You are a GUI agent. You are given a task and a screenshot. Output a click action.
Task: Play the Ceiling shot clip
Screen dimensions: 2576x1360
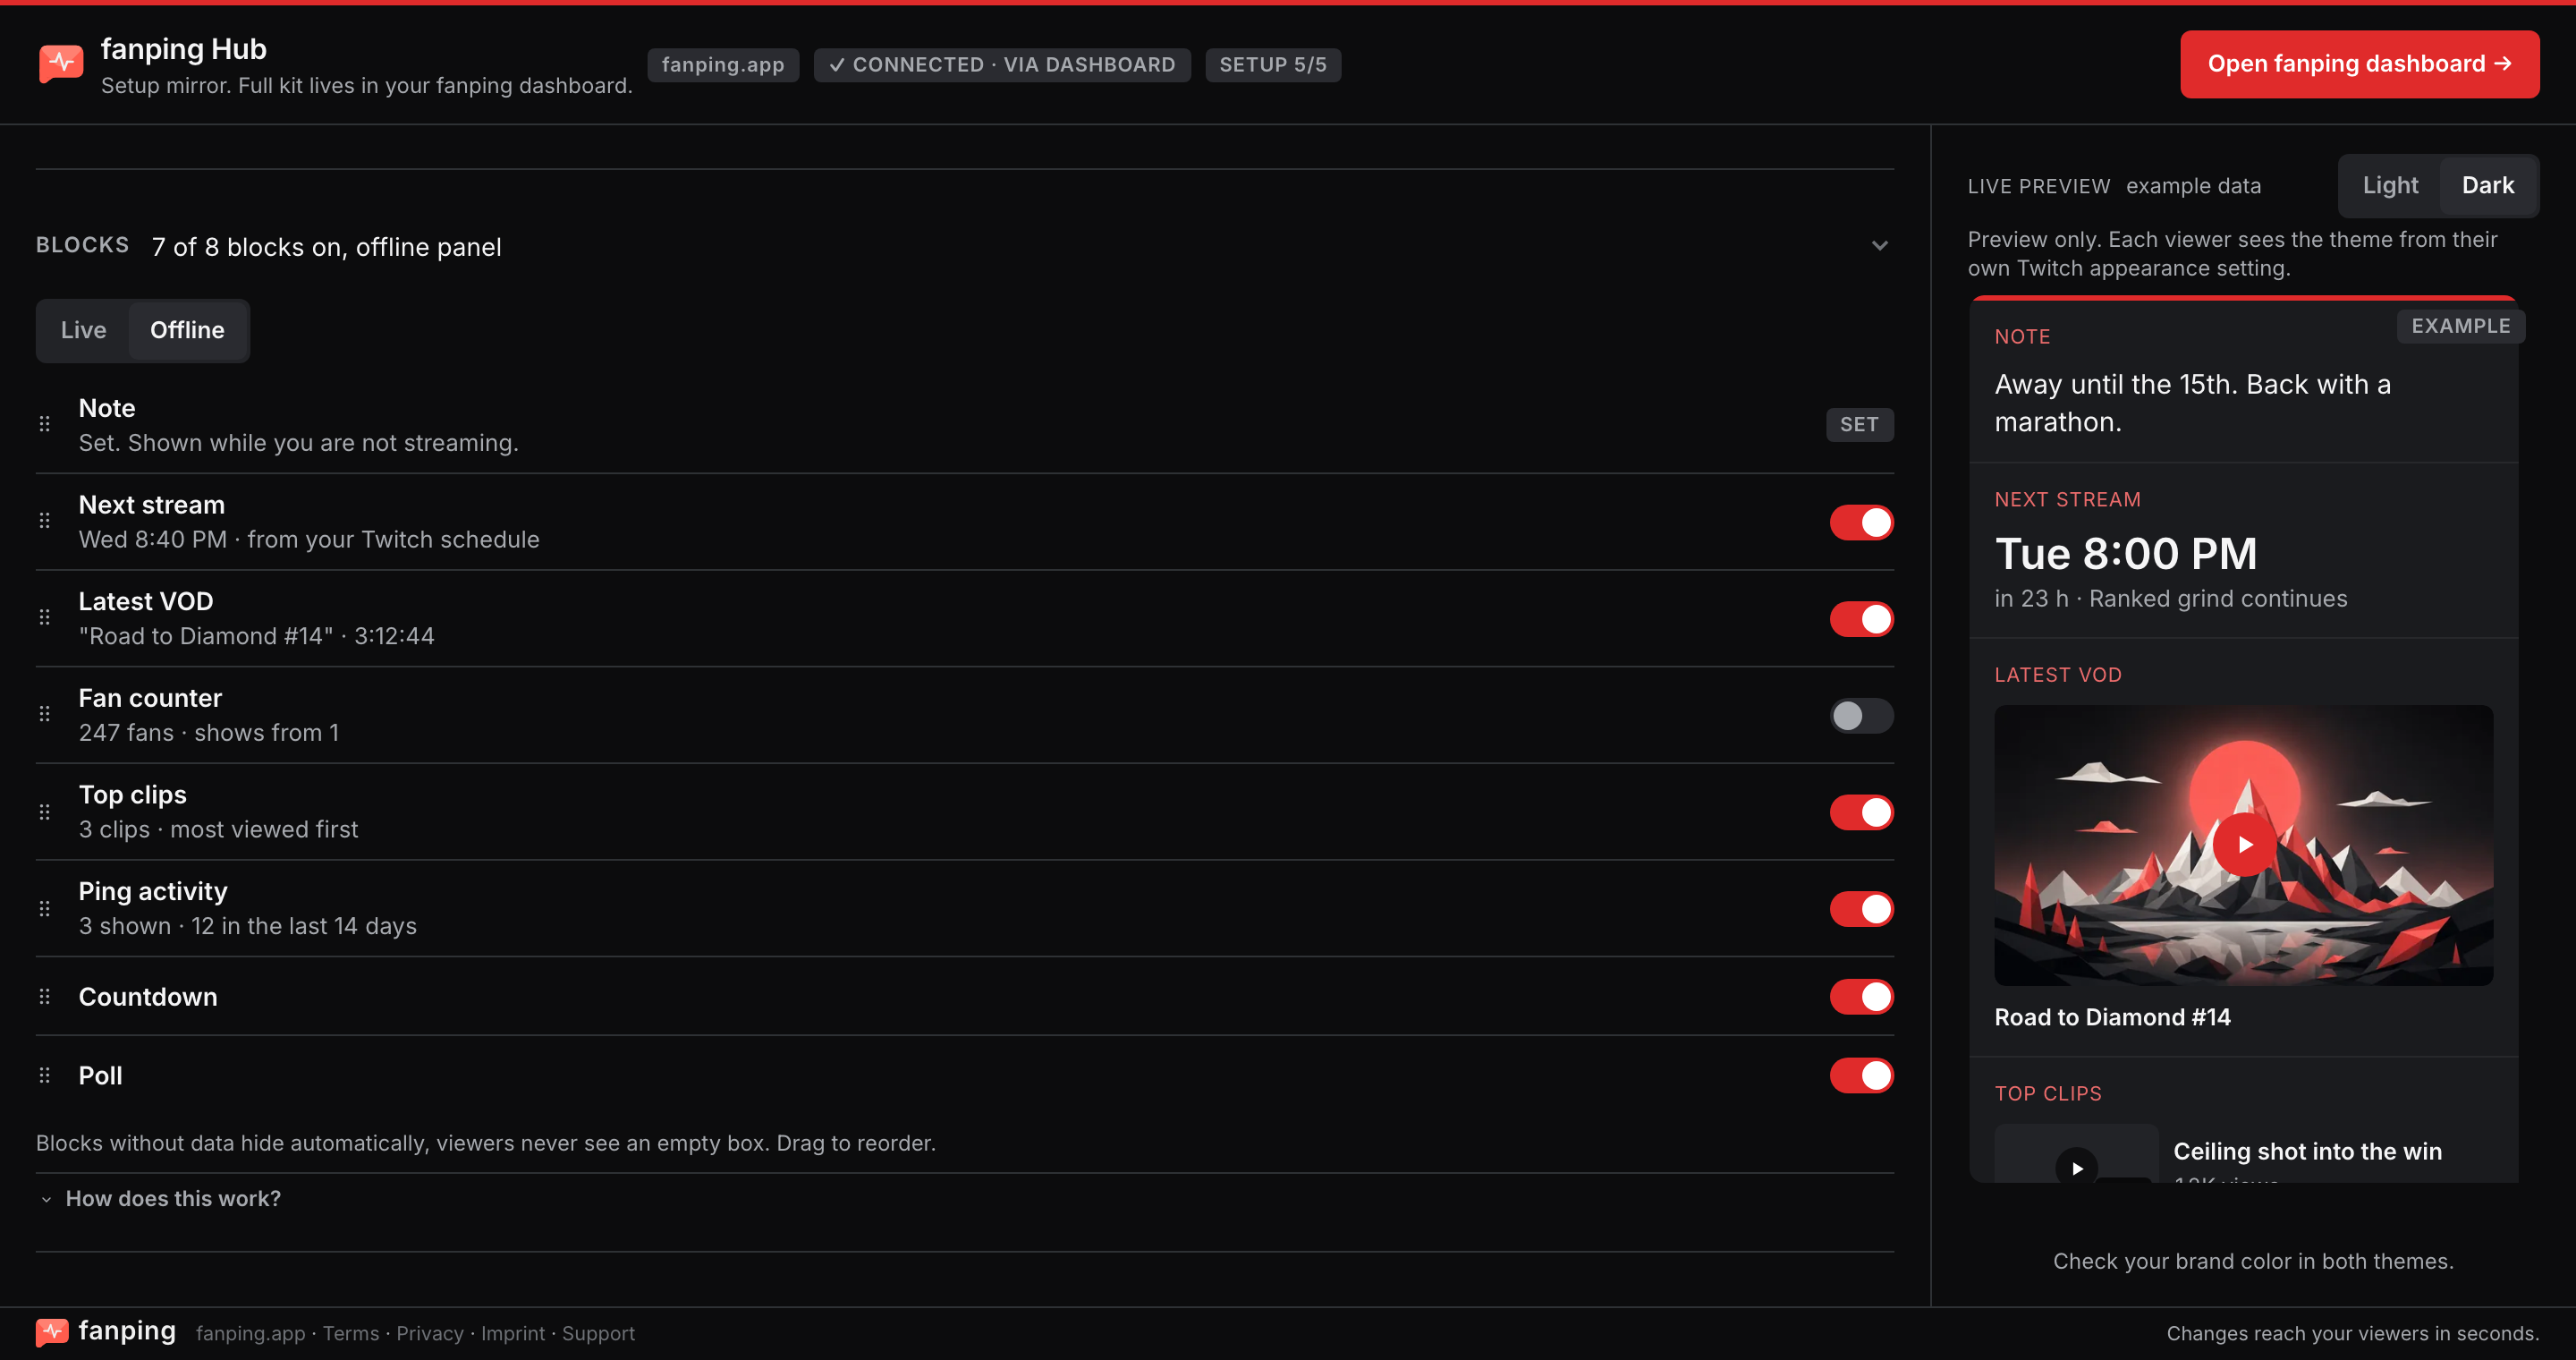[2077, 1167]
